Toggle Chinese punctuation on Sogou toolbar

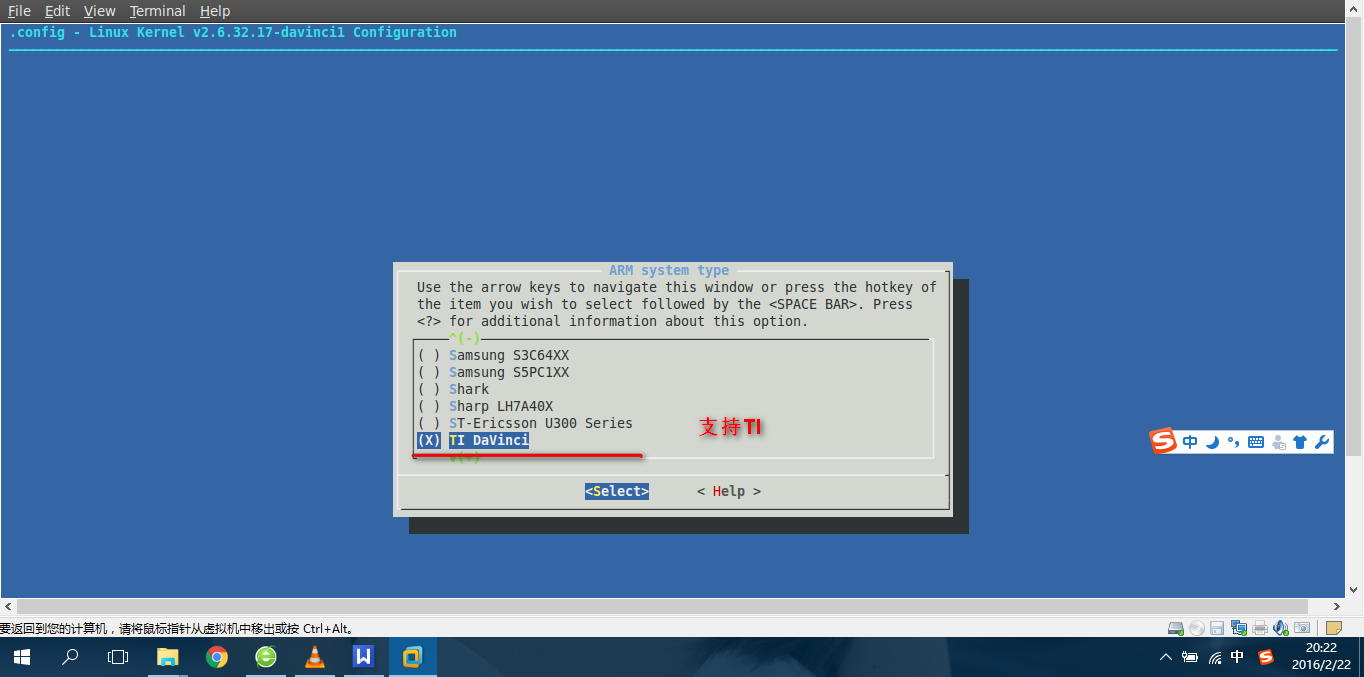1233,442
